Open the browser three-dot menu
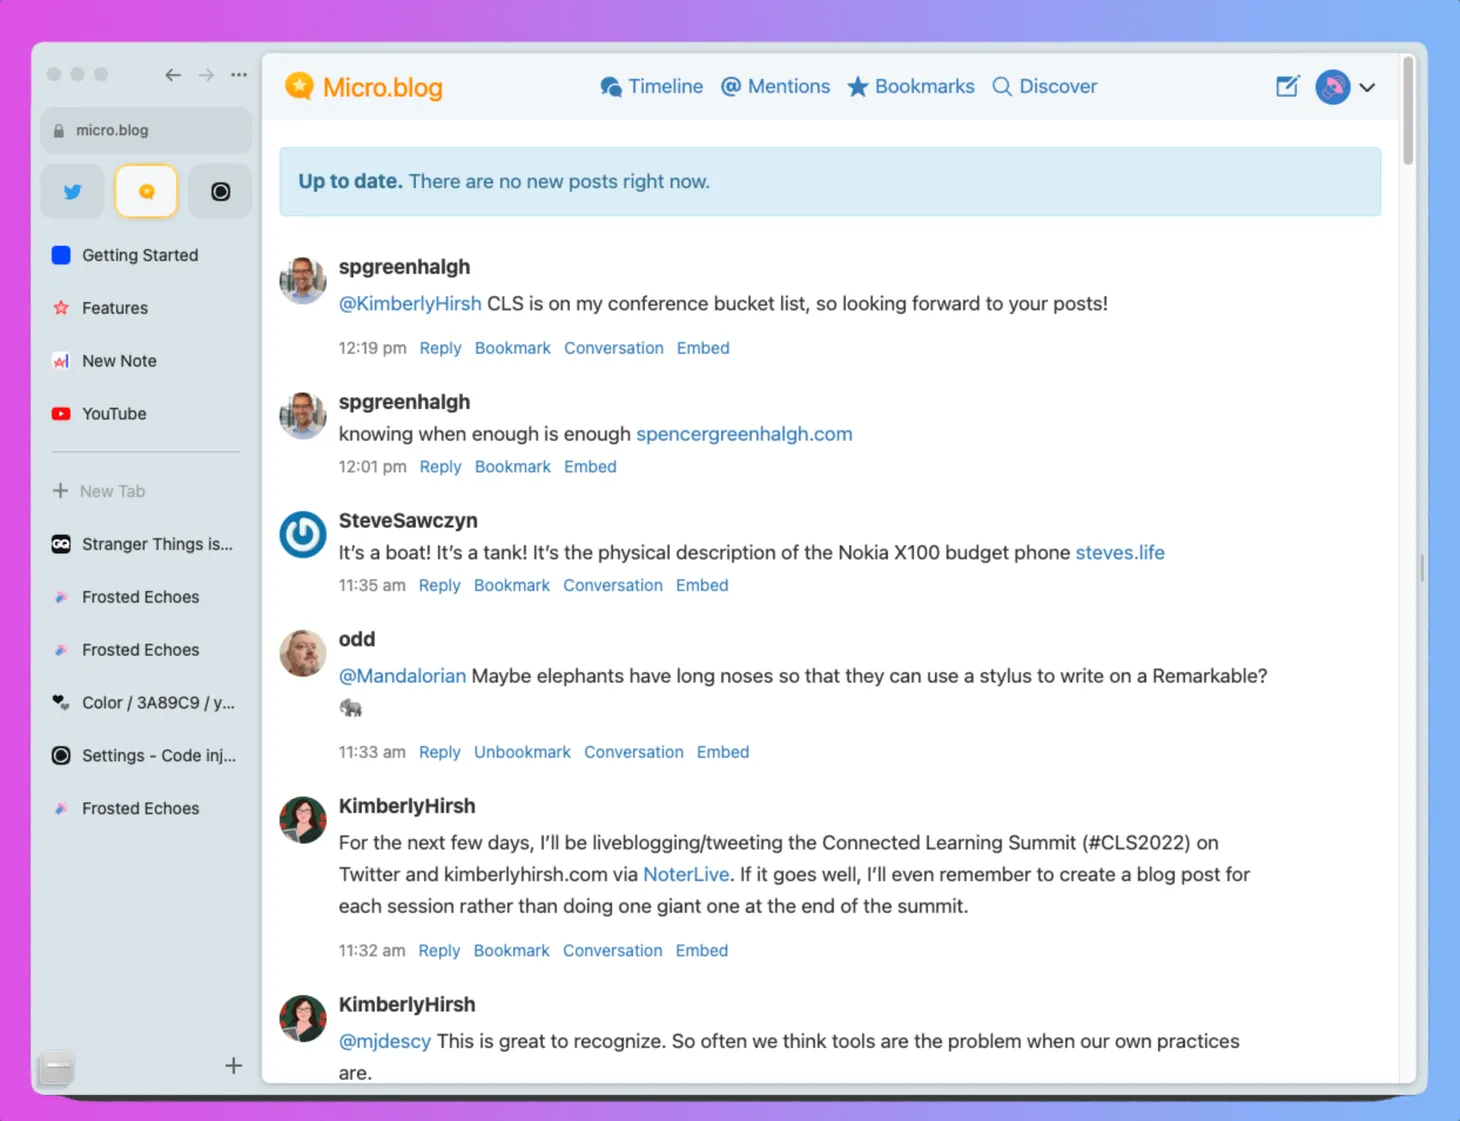Viewport: 1460px width, 1121px height. pos(239,75)
